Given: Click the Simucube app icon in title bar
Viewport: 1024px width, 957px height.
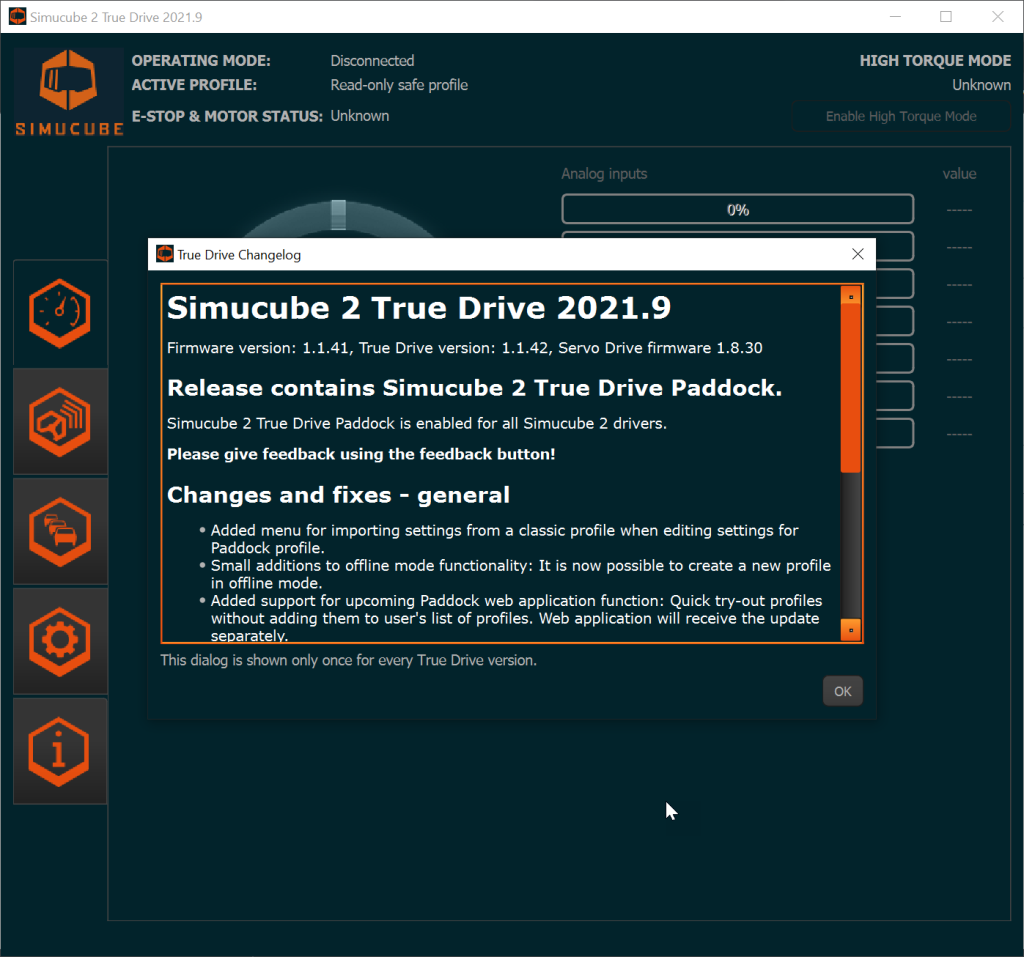Looking at the screenshot, I should (18, 17).
